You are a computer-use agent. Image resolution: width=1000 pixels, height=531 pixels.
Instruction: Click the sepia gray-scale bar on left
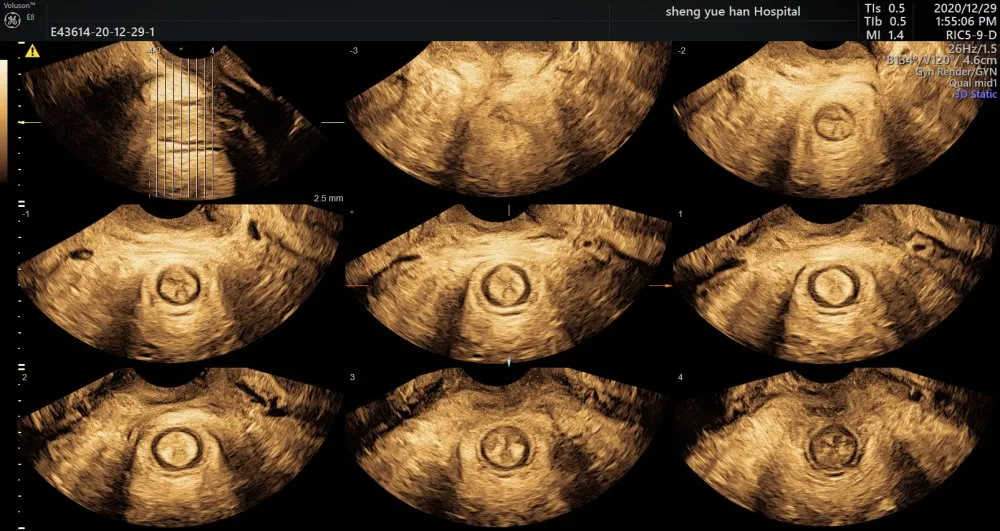(x=3, y=121)
